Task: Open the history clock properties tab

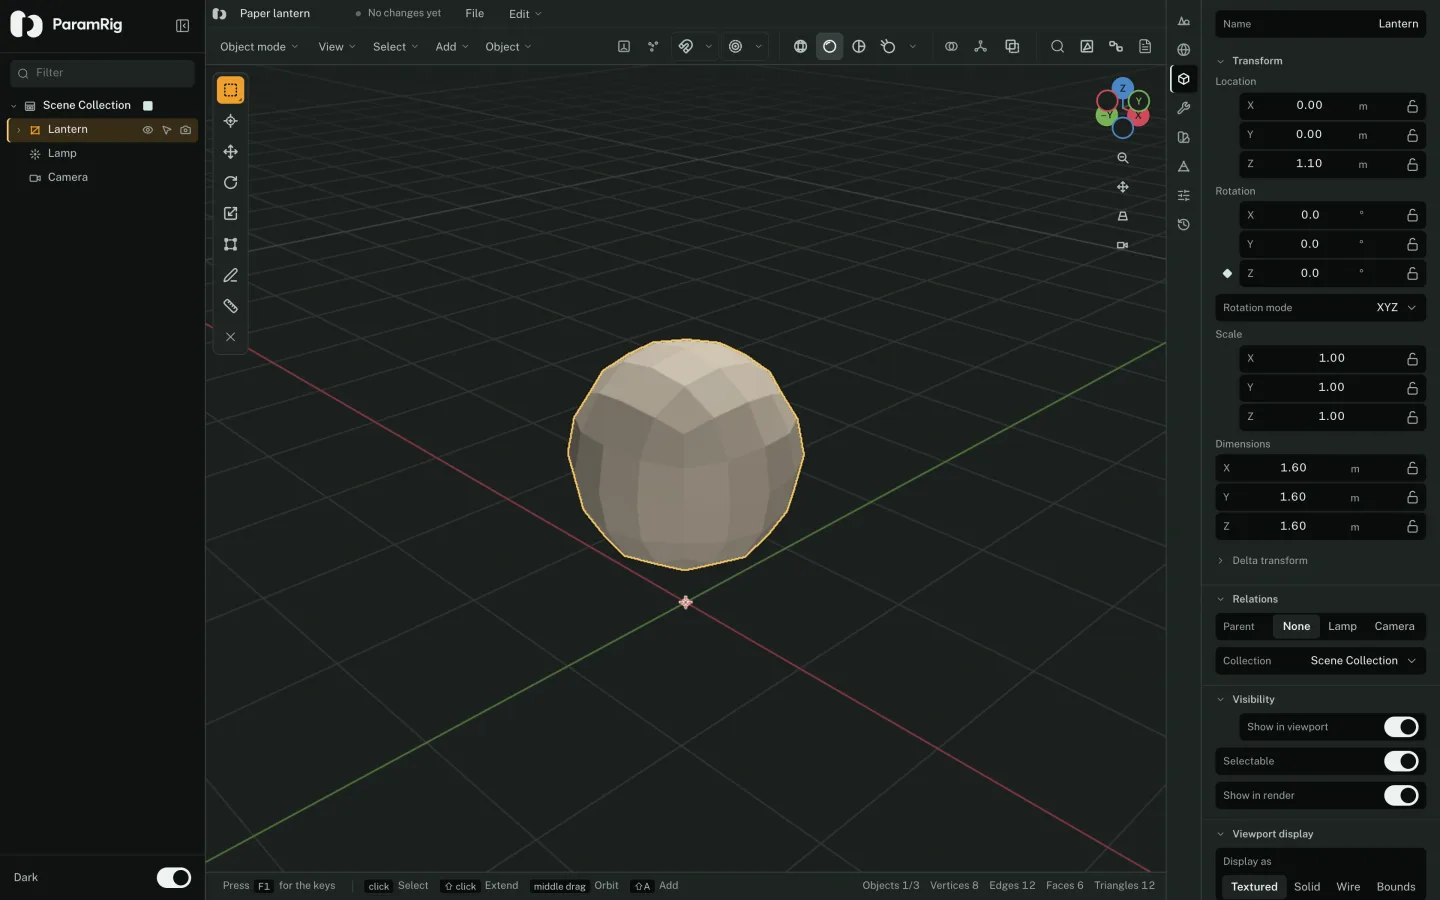Action: tap(1184, 225)
